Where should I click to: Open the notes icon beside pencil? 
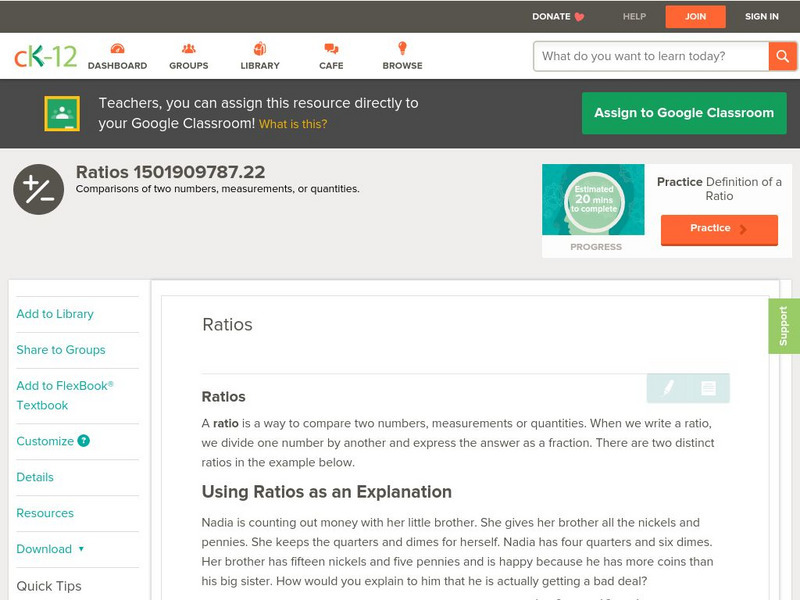[708, 388]
